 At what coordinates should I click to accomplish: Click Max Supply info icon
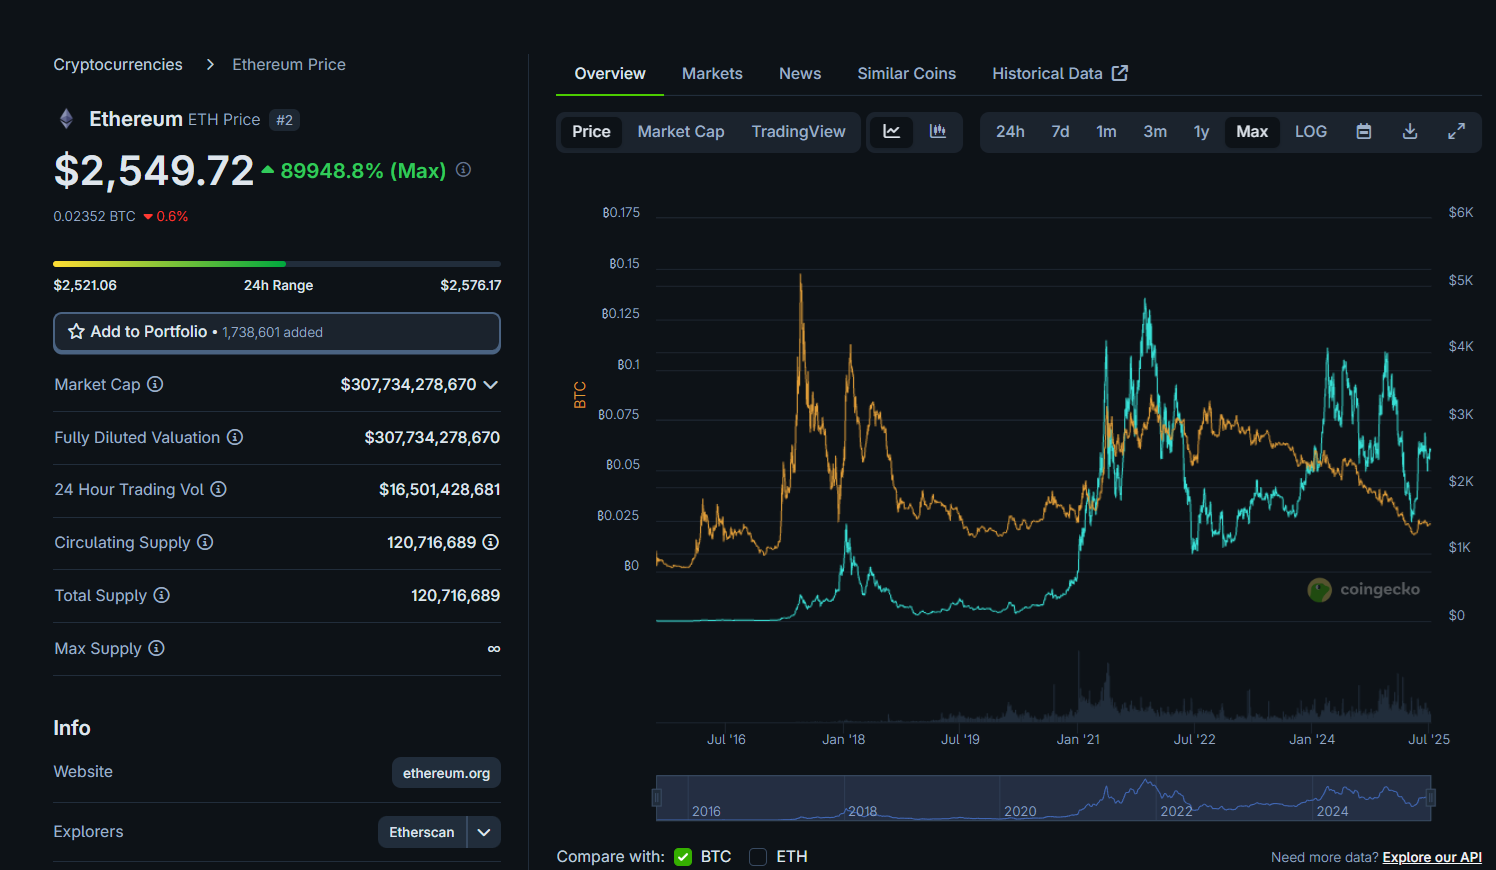tap(156, 648)
